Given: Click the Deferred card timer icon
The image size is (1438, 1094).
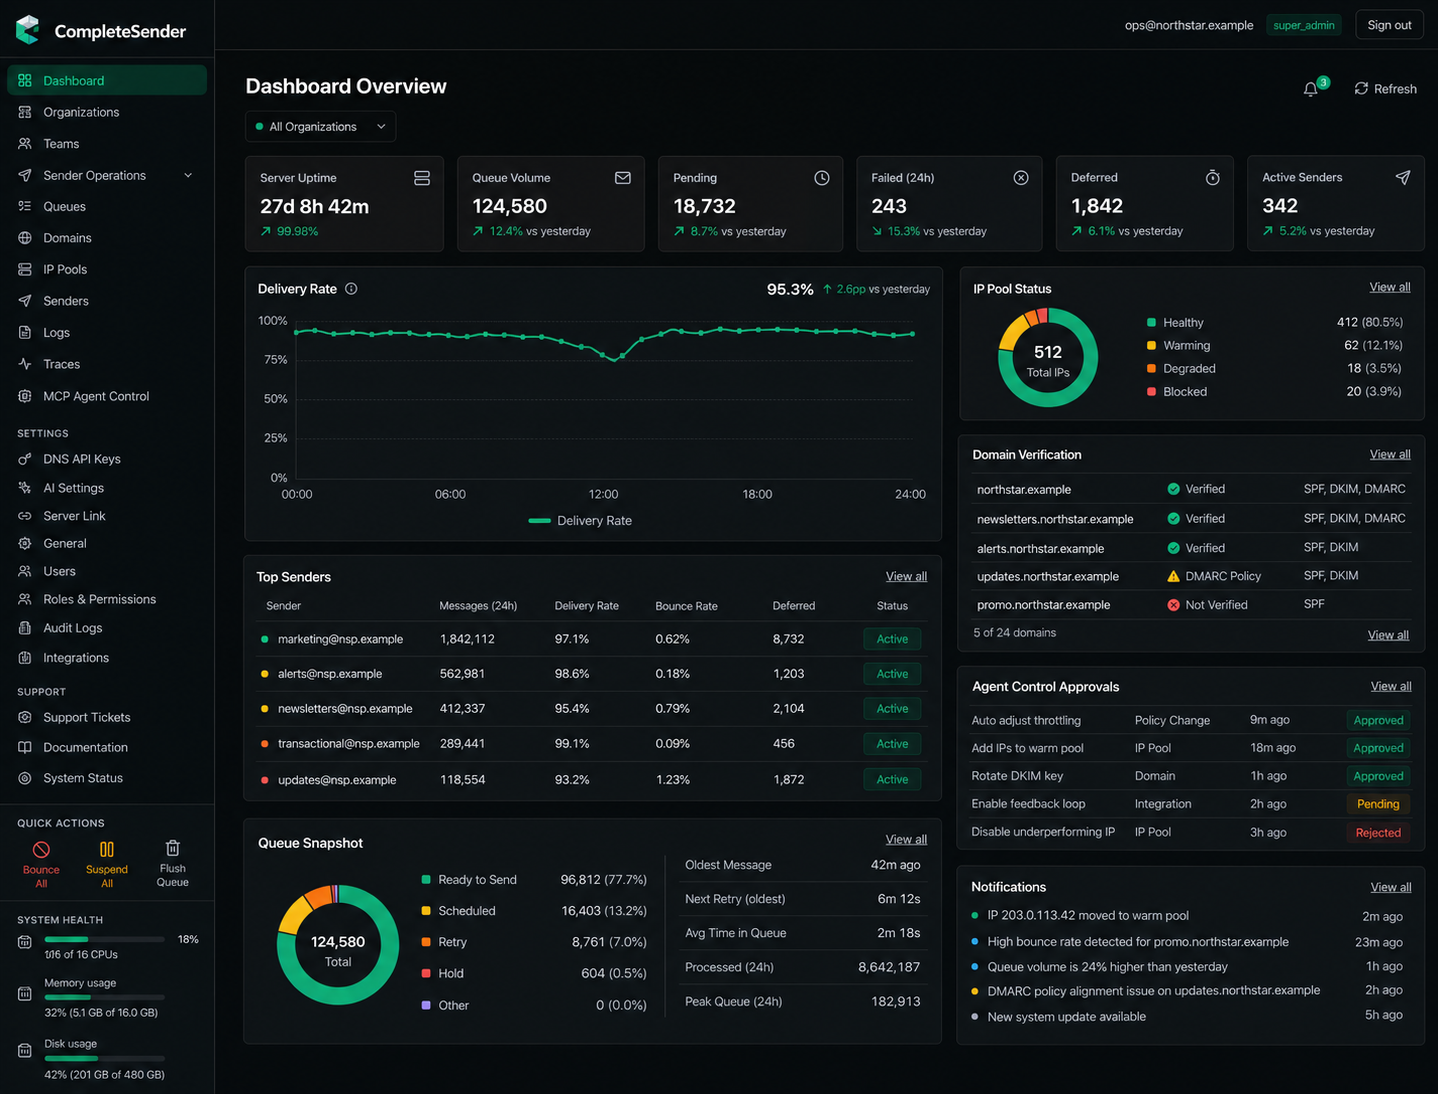Looking at the screenshot, I should coord(1213,178).
